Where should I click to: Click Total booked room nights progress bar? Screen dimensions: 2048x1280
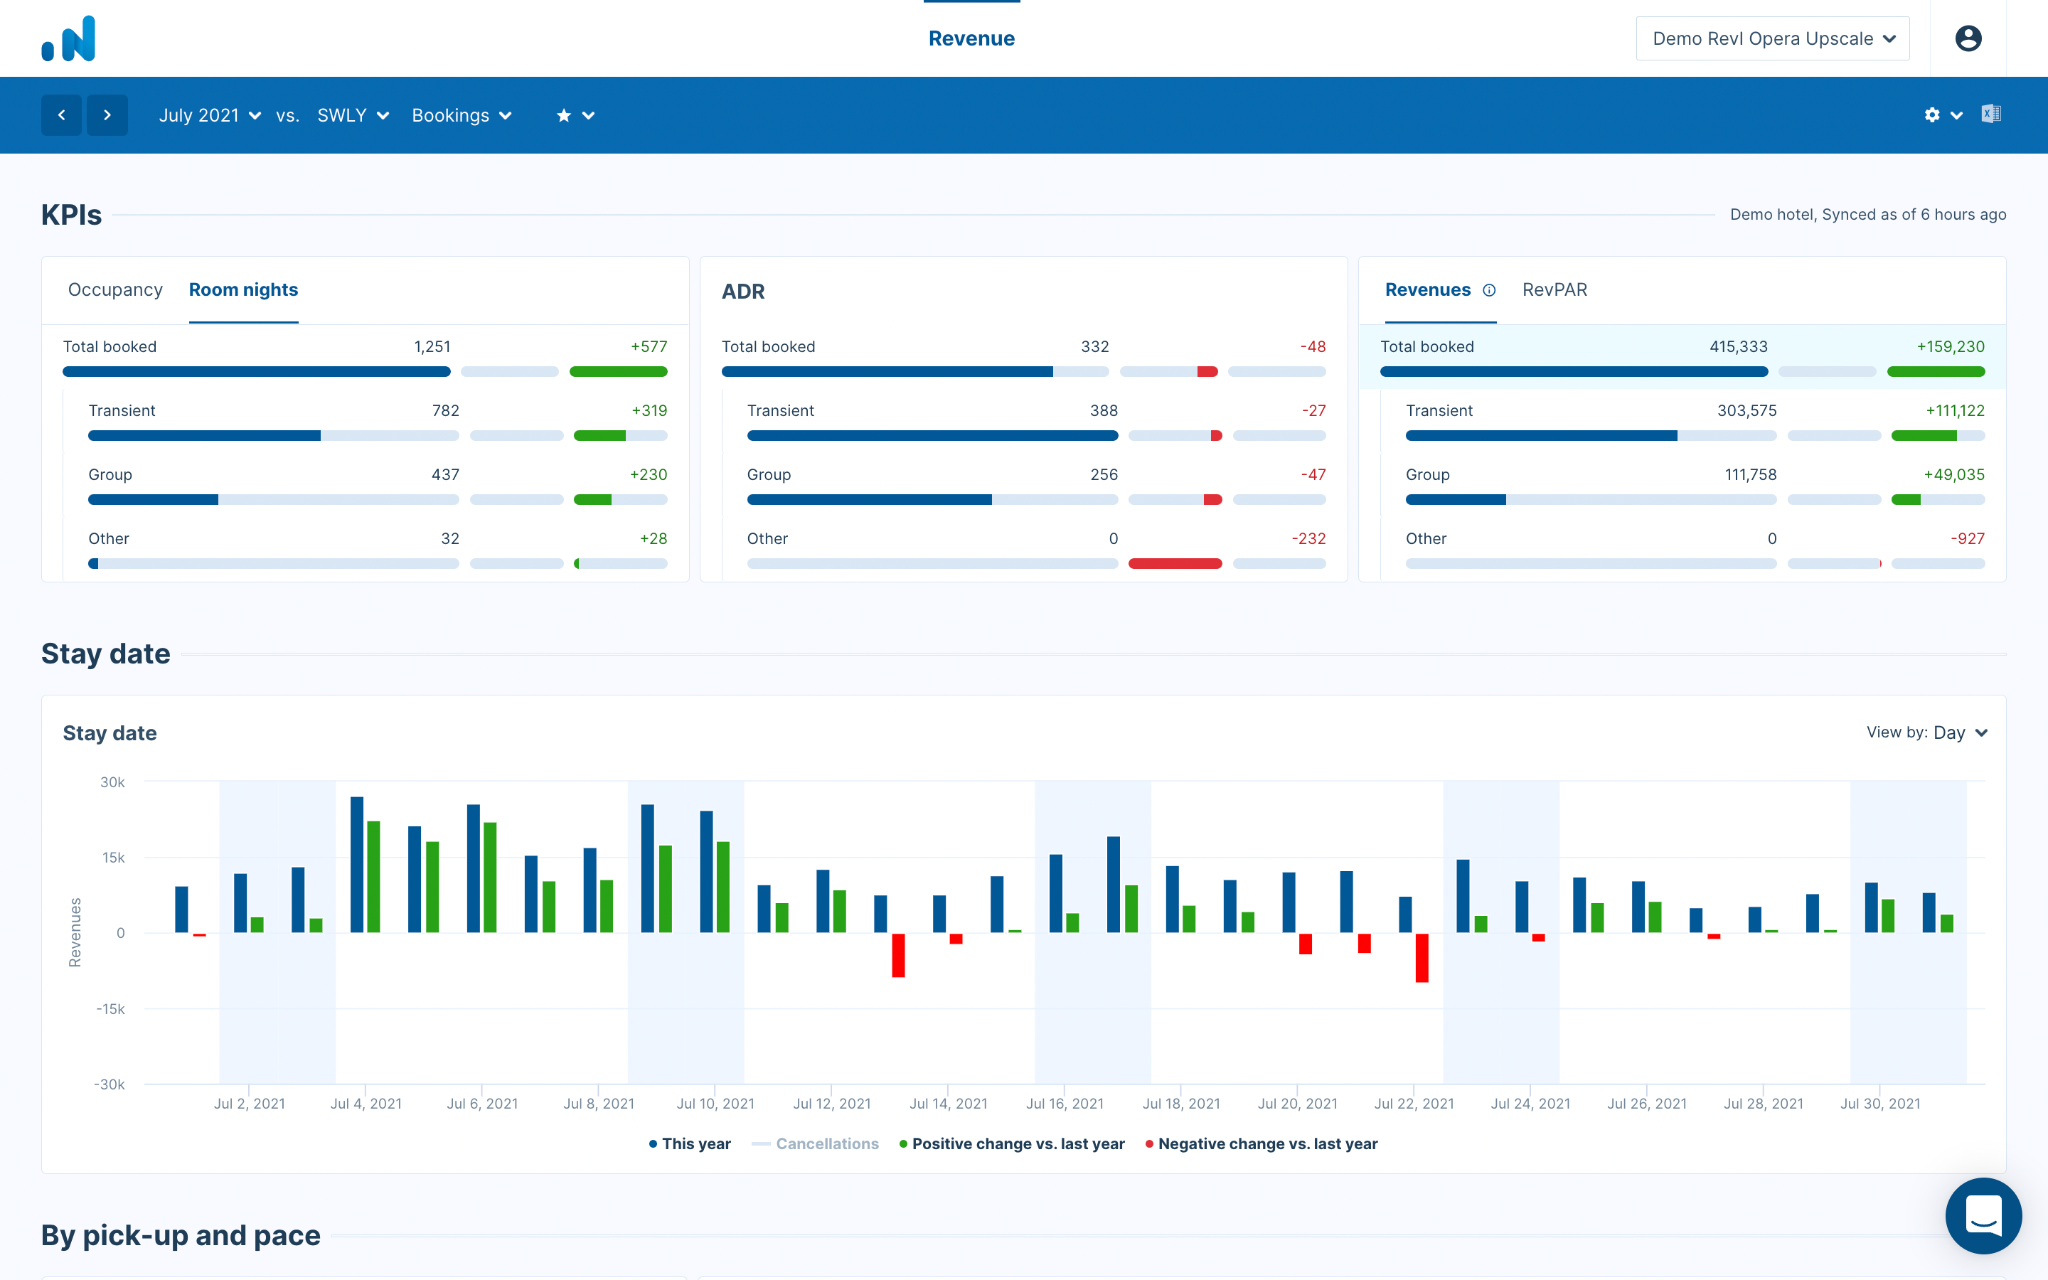[x=257, y=372]
